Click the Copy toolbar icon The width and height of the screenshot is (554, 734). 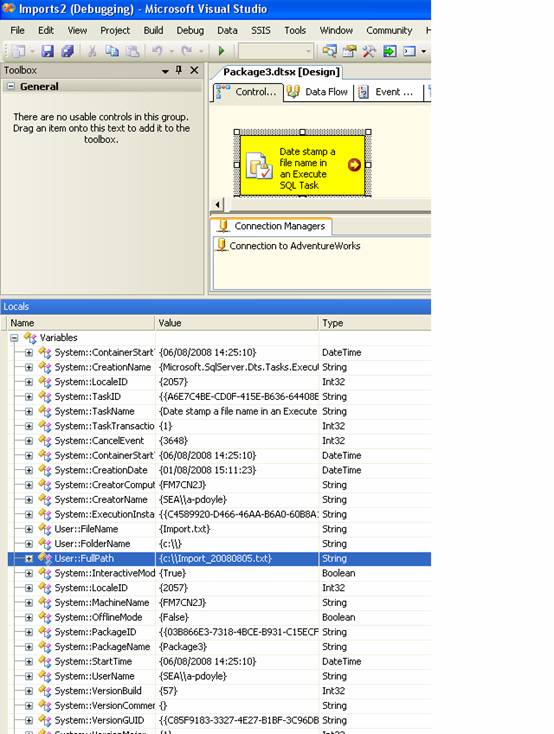111,51
